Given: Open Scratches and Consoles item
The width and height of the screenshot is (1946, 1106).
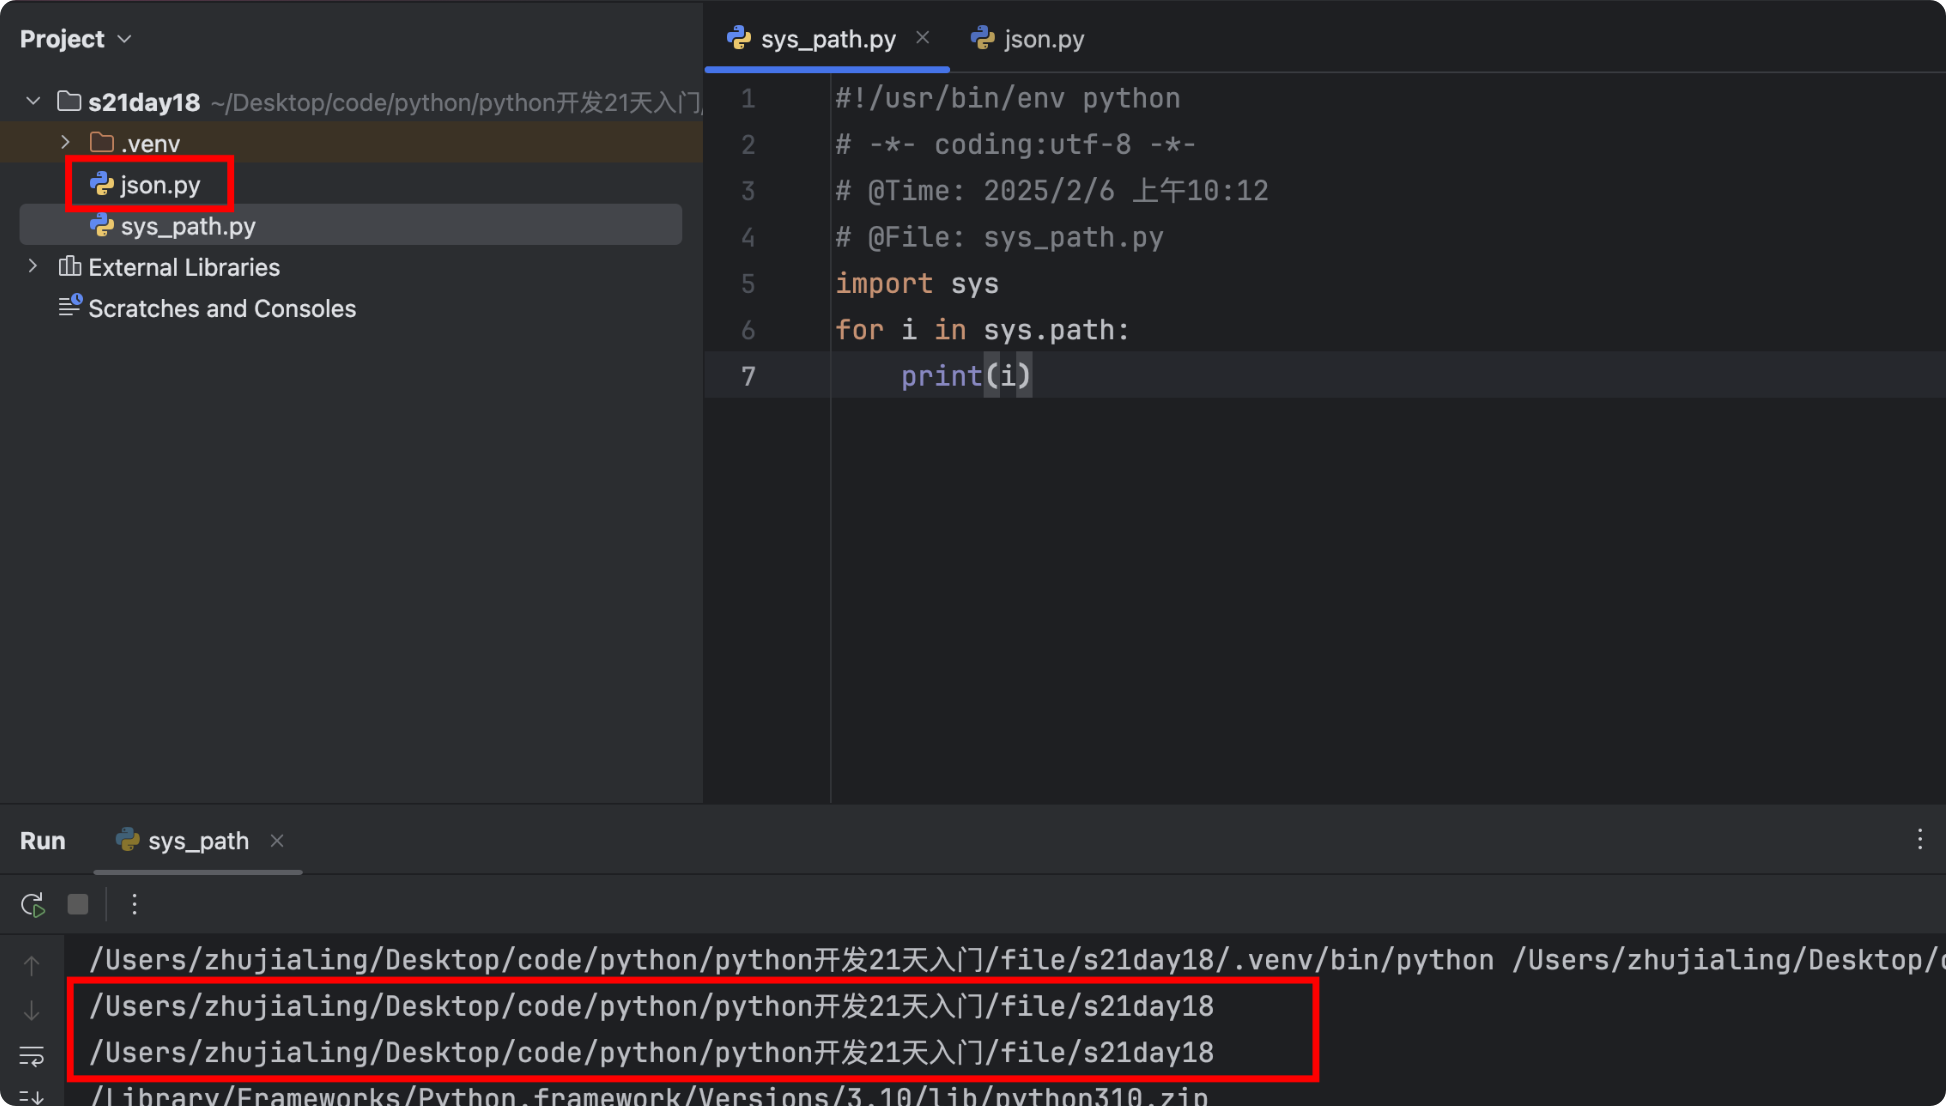Looking at the screenshot, I should 221,308.
